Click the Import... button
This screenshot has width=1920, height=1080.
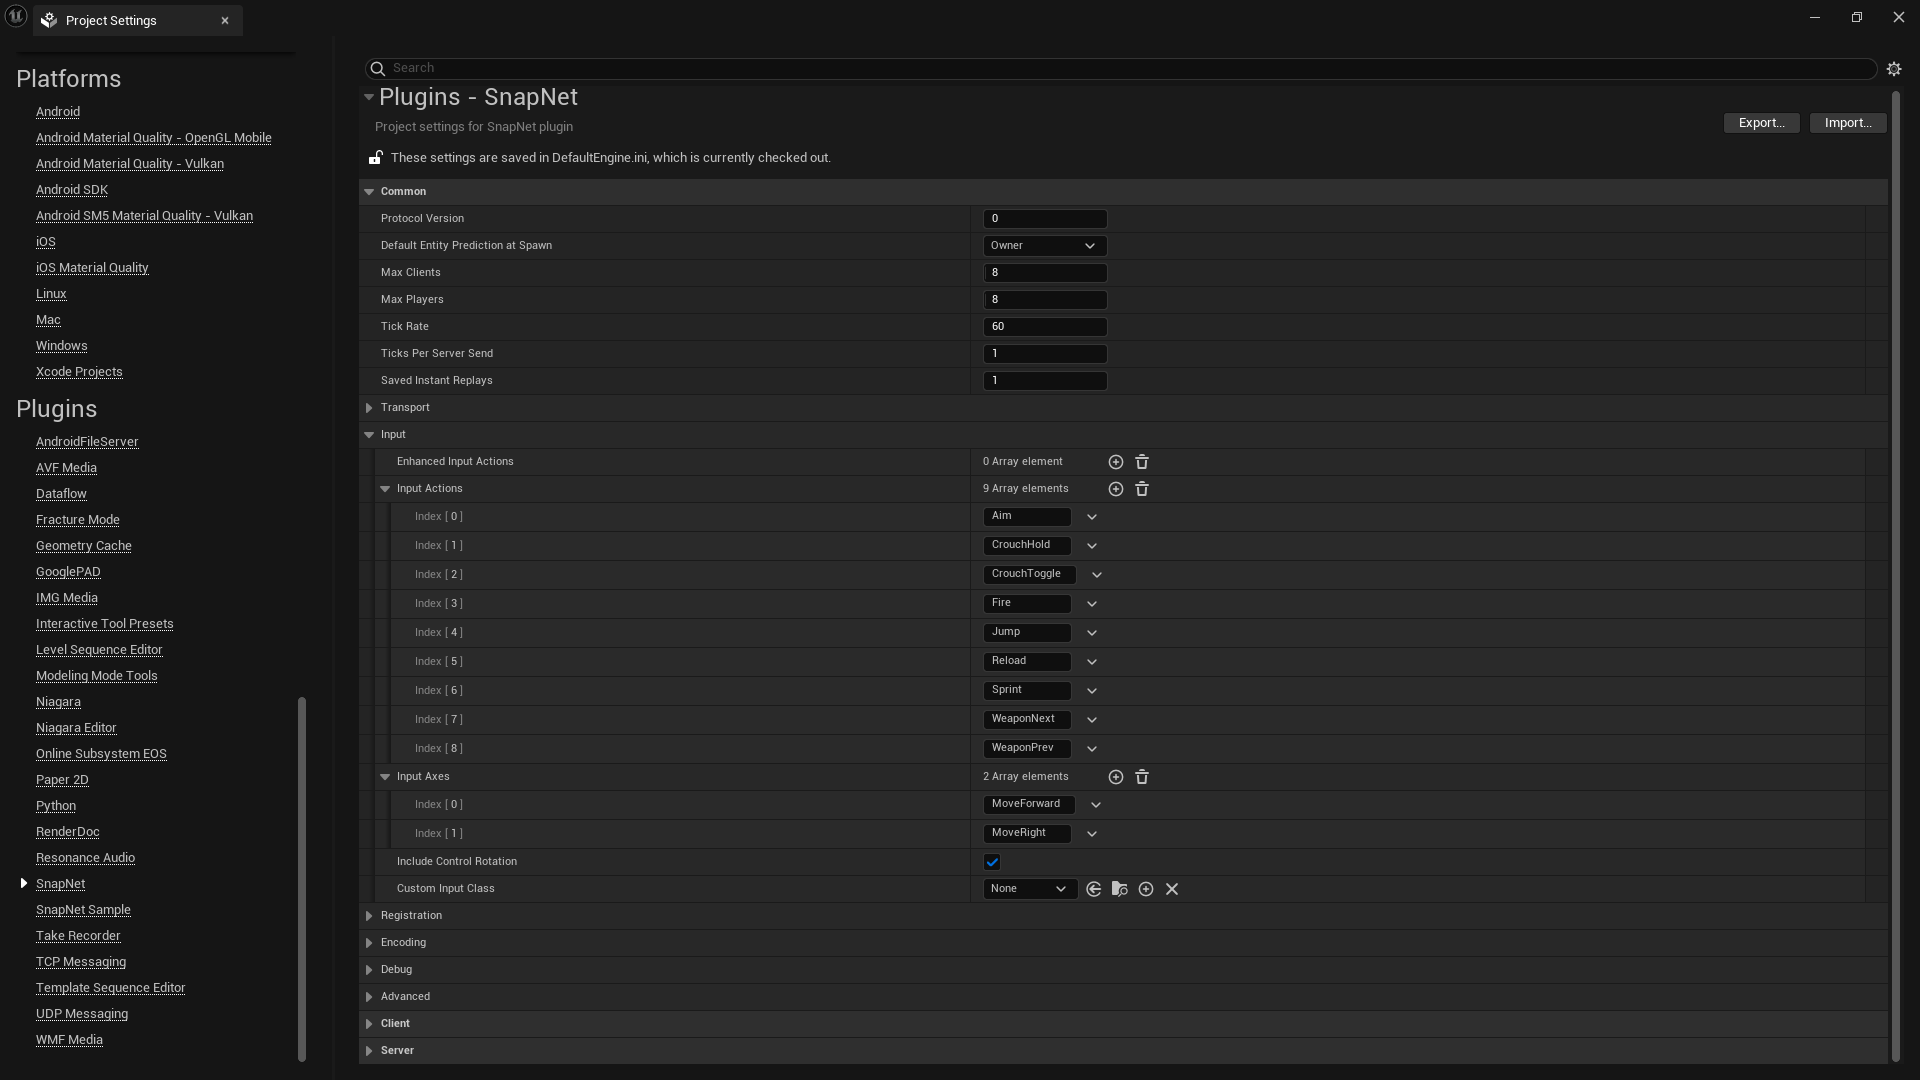point(1847,123)
